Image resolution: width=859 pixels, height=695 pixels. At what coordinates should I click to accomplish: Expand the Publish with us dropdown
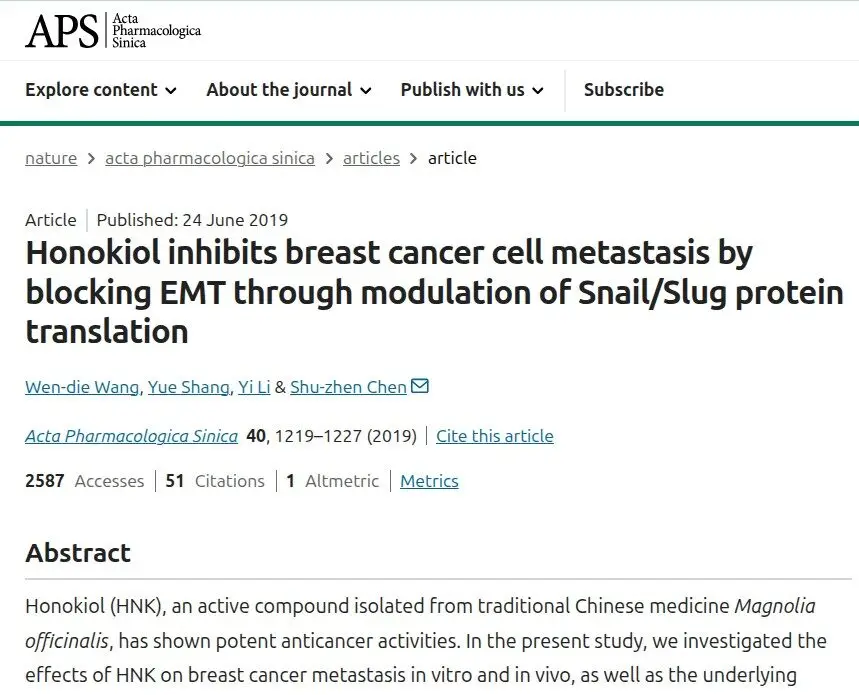click(x=472, y=90)
